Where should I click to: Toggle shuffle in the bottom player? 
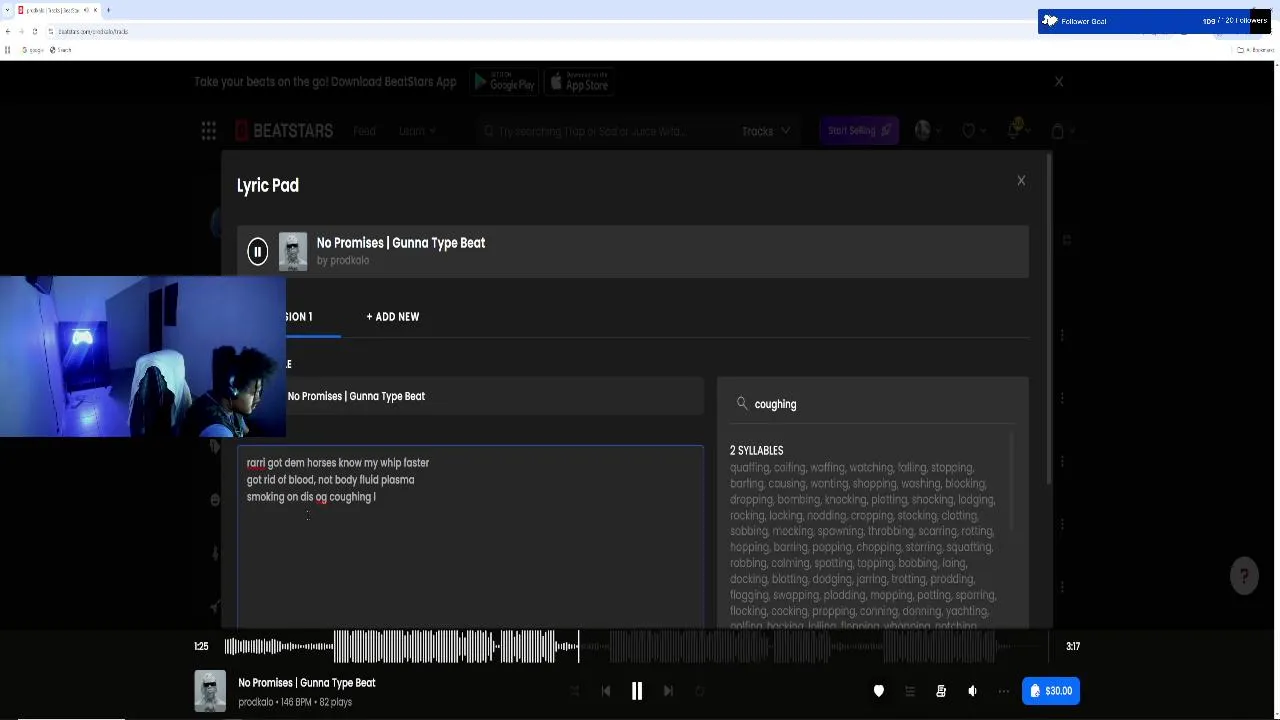tap(574, 691)
